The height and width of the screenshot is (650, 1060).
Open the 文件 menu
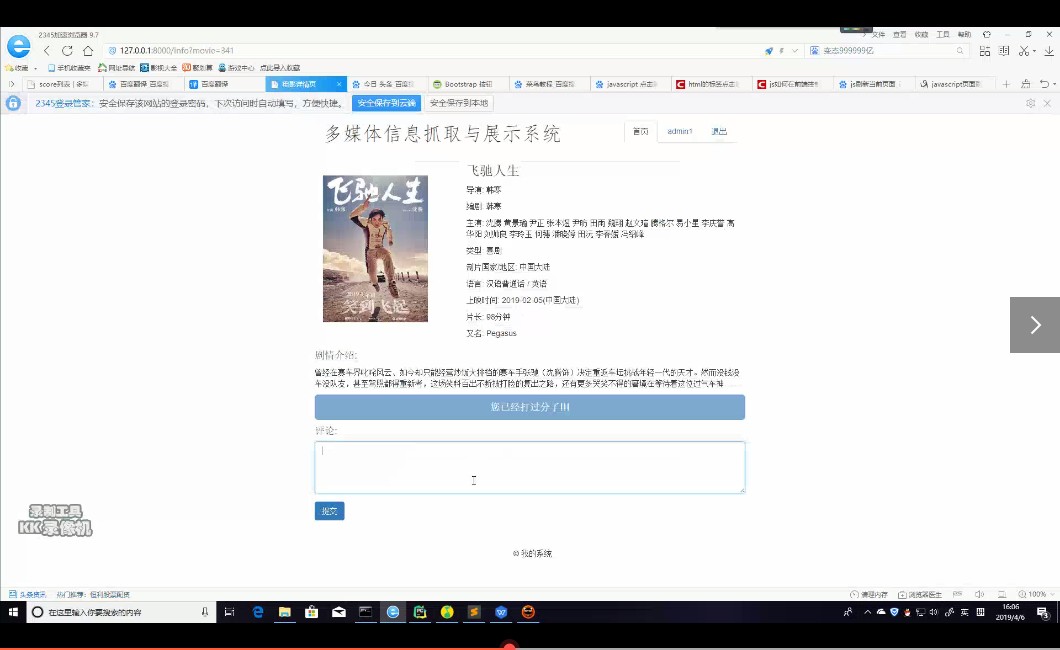click(x=878, y=34)
